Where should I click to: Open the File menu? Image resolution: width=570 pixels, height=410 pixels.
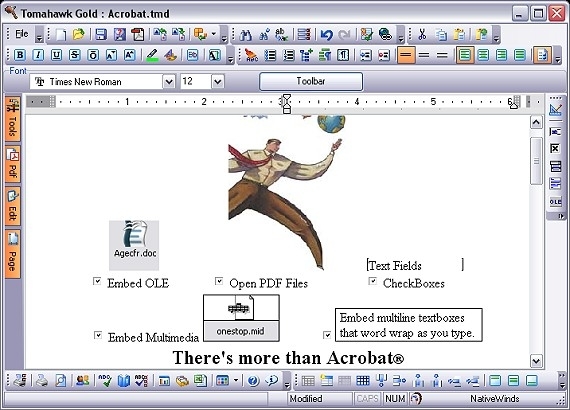coord(22,34)
